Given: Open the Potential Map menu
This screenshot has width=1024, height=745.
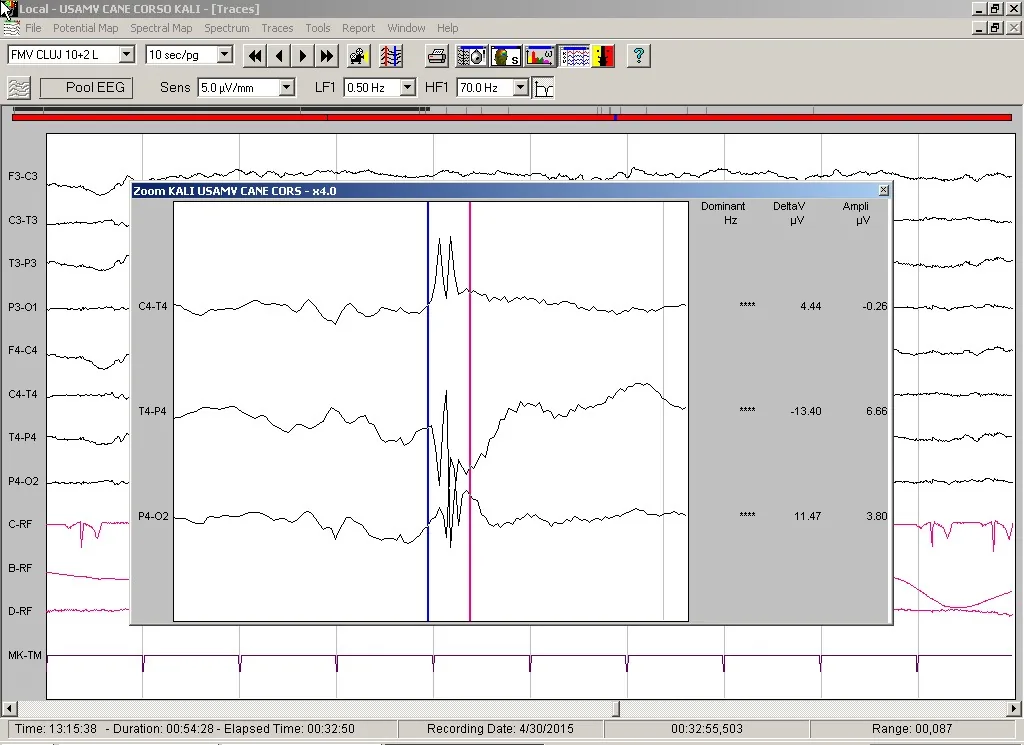Looking at the screenshot, I should (x=86, y=28).
